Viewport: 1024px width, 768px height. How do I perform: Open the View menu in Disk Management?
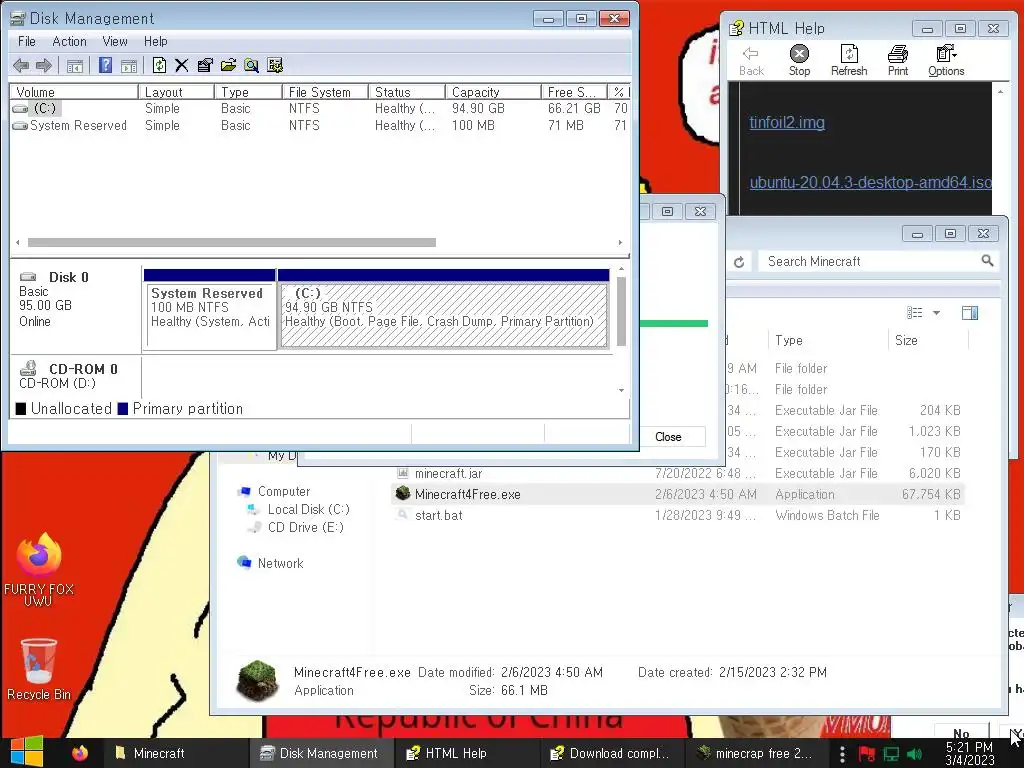click(x=115, y=41)
